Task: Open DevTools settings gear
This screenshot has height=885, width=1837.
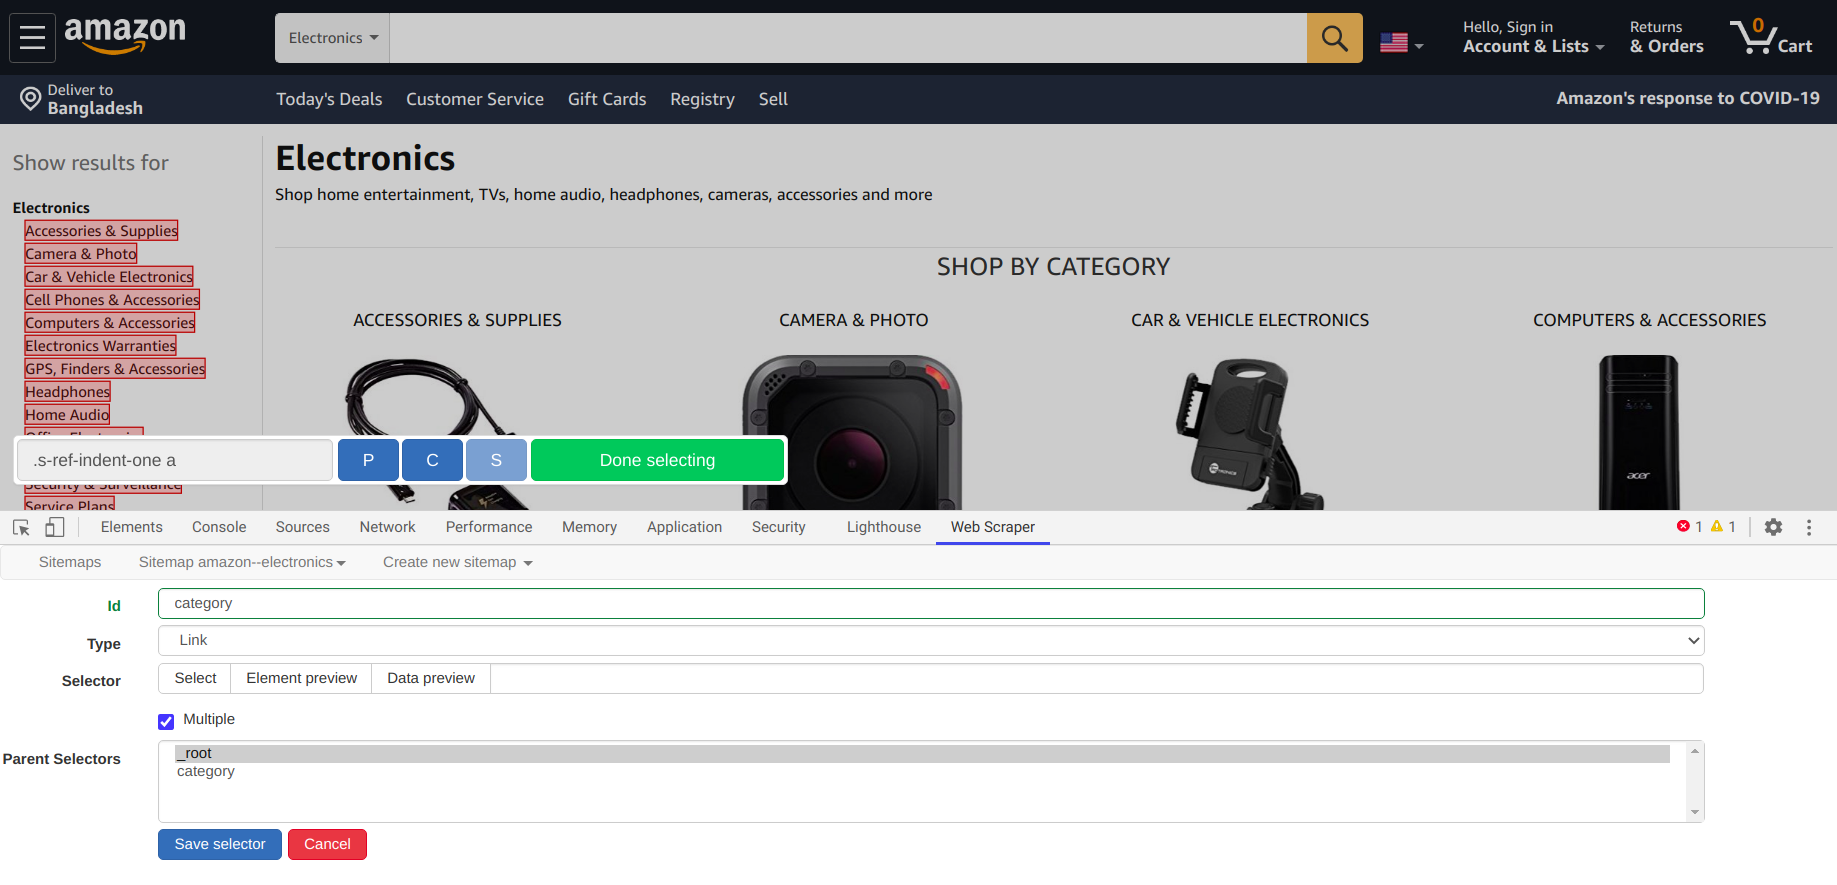Action: pos(1773,527)
